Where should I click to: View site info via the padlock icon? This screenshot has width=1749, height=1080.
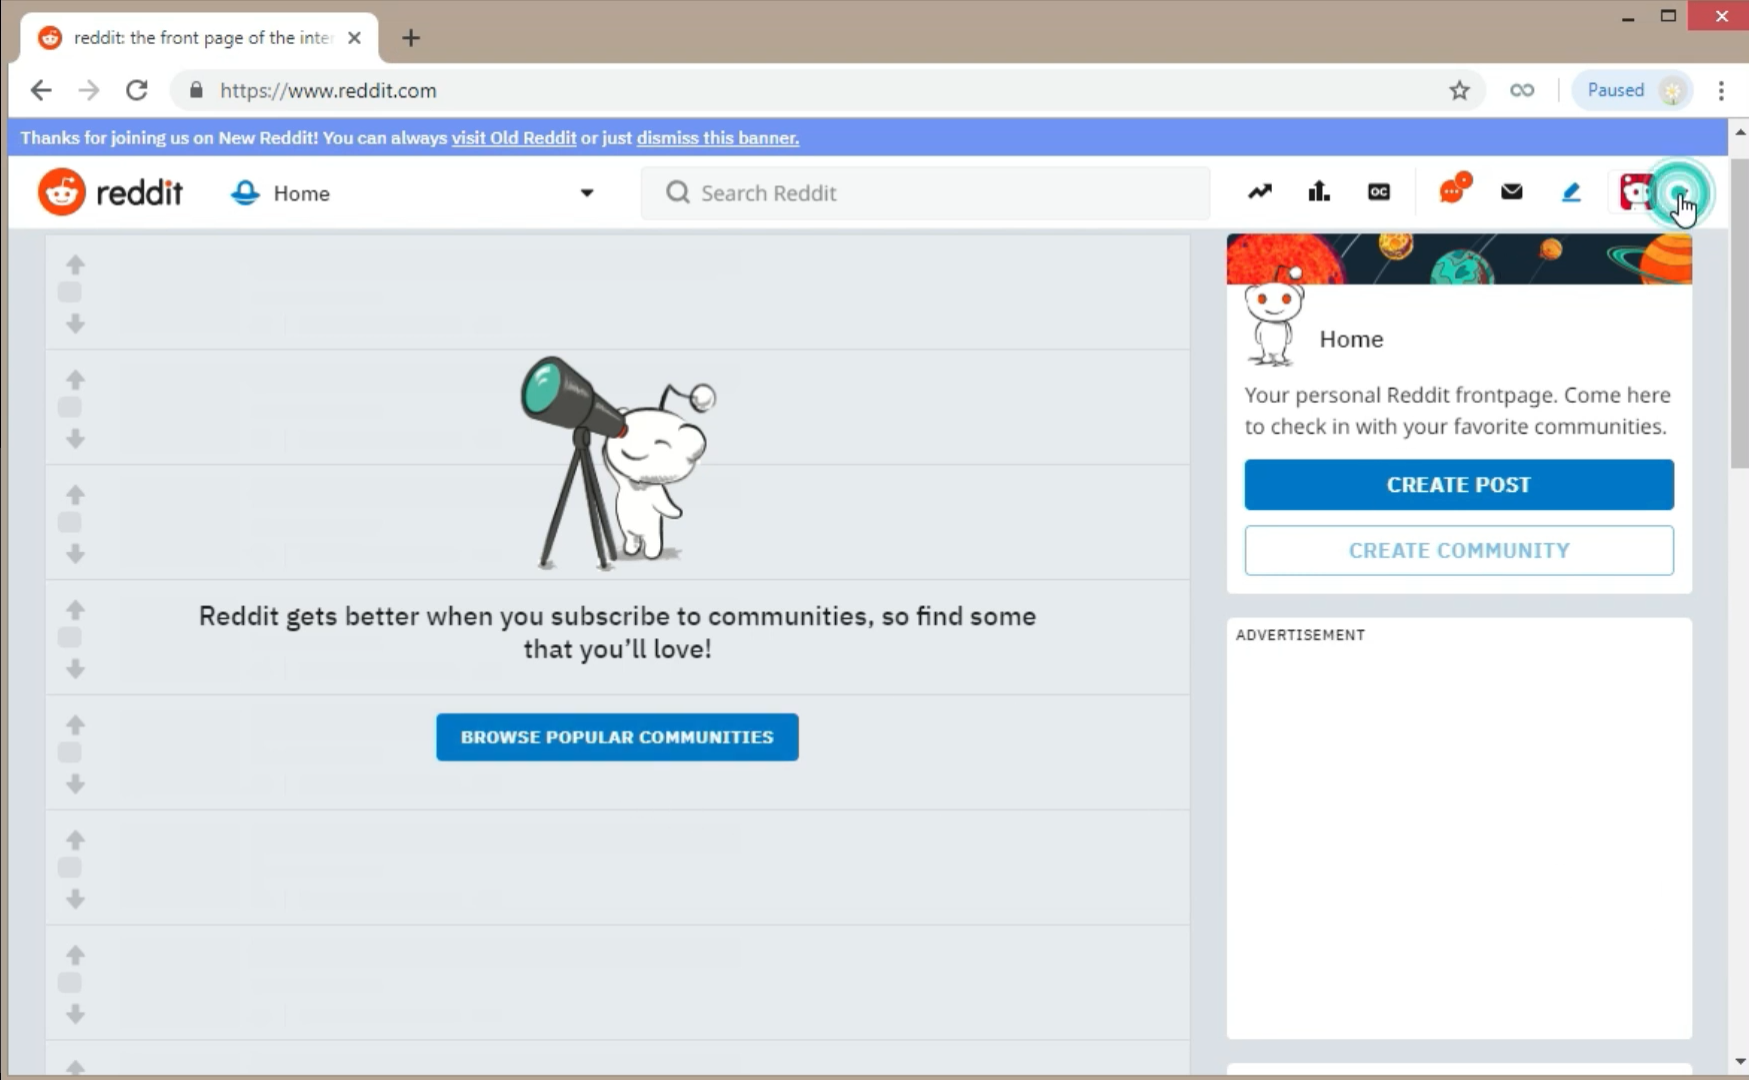pyautogui.click(x=197, y=90)
